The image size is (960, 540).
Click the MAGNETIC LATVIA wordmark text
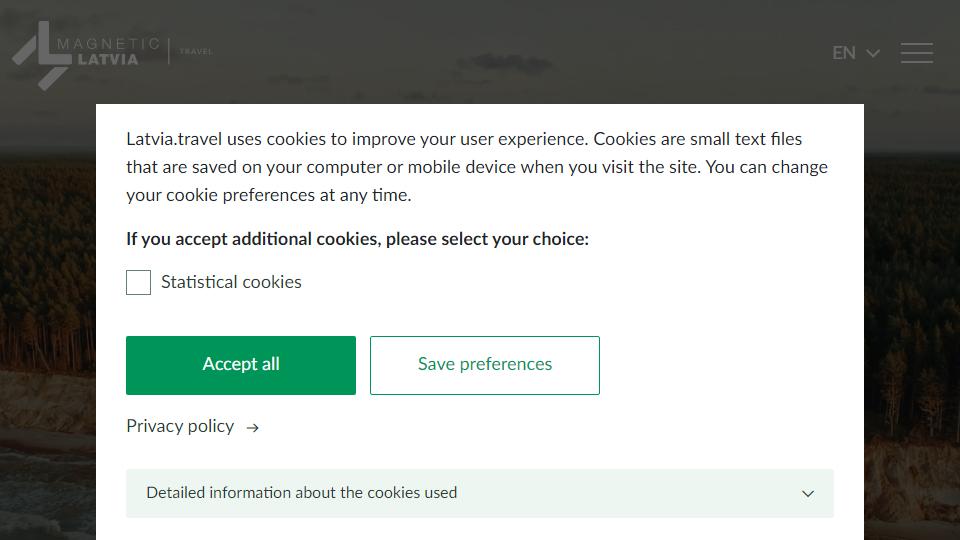(x=108, y=51)
